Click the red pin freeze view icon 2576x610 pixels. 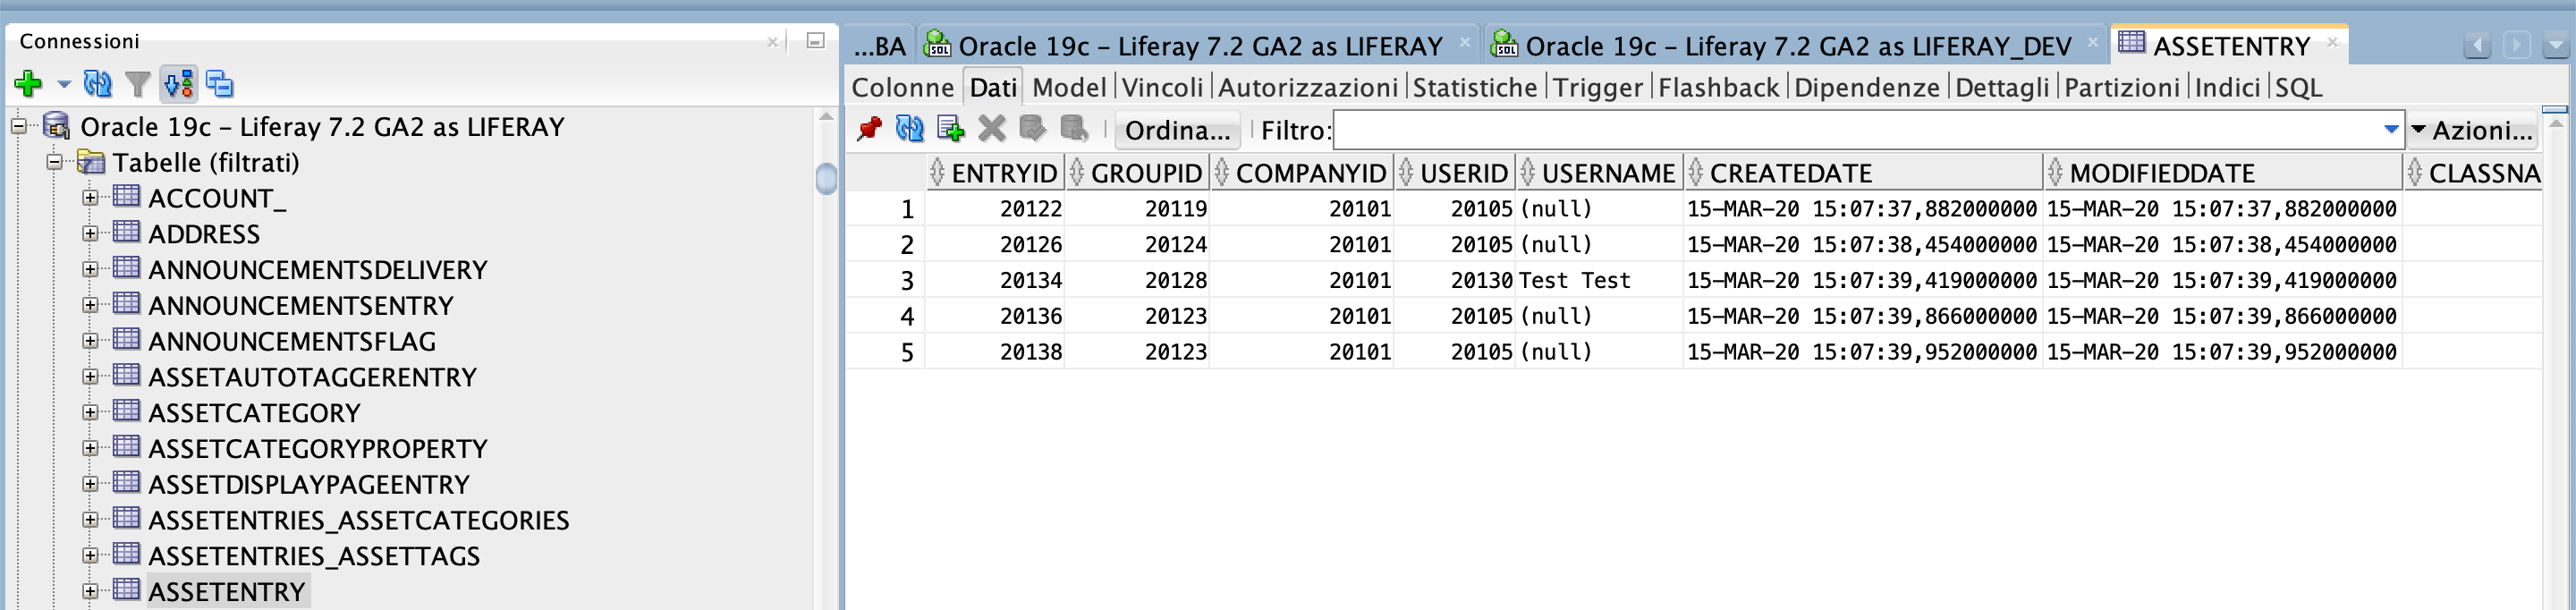pyautogui.click(x=869, y=129)
